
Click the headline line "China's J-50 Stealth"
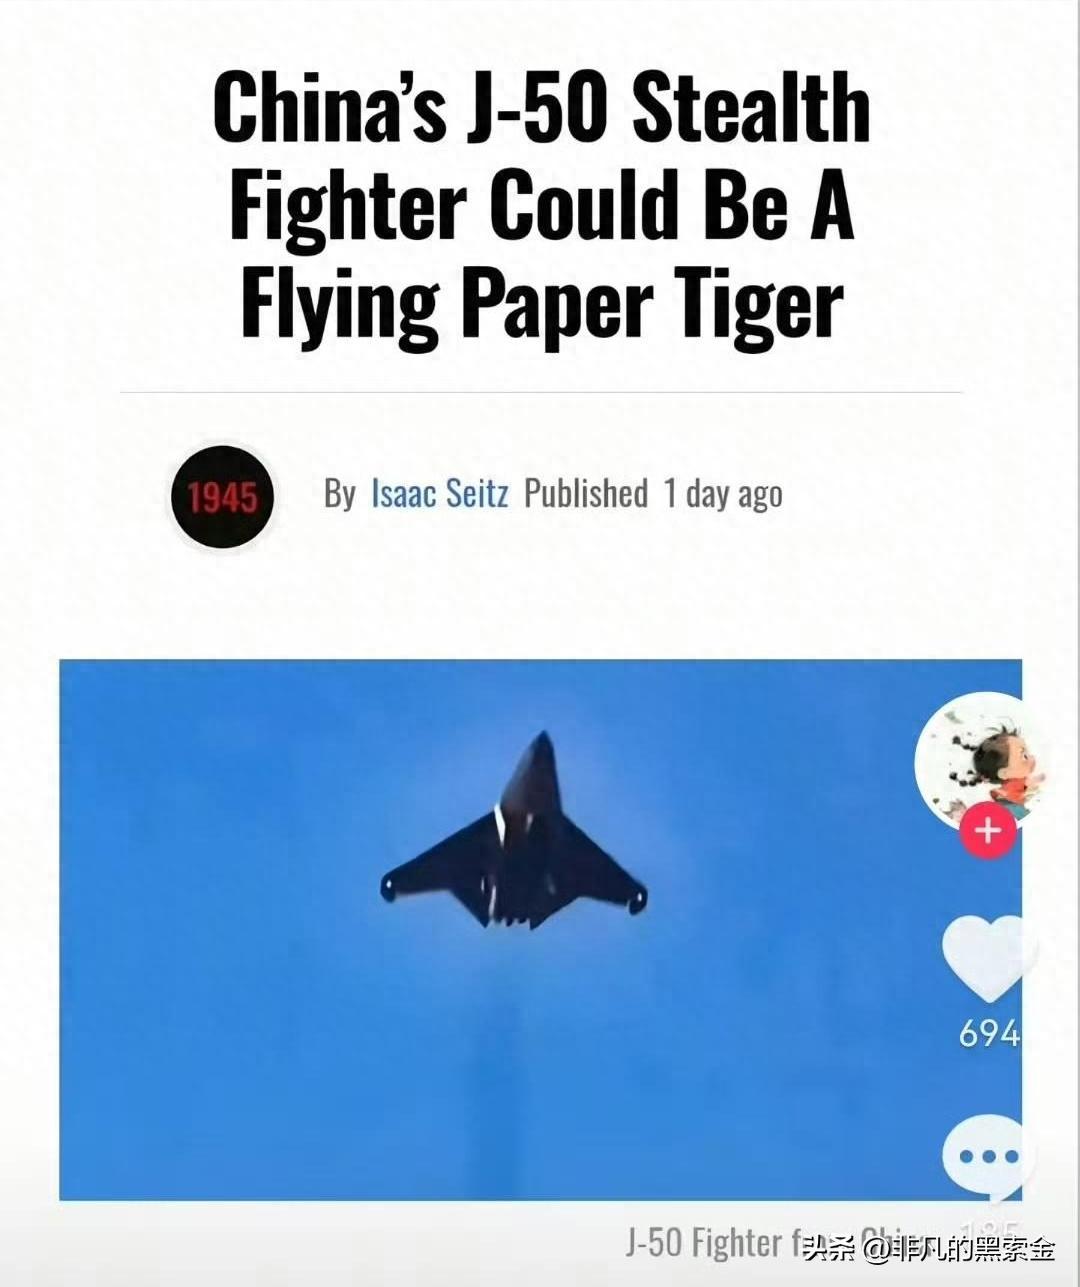click(x=541, y=109)
